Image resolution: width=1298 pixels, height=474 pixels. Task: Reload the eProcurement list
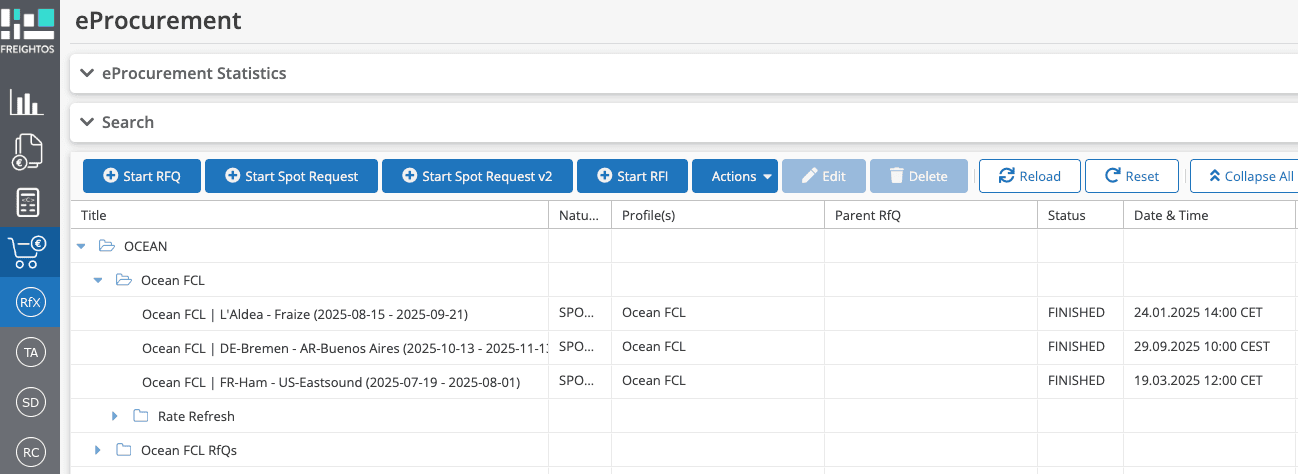(x=1029, y=176)
